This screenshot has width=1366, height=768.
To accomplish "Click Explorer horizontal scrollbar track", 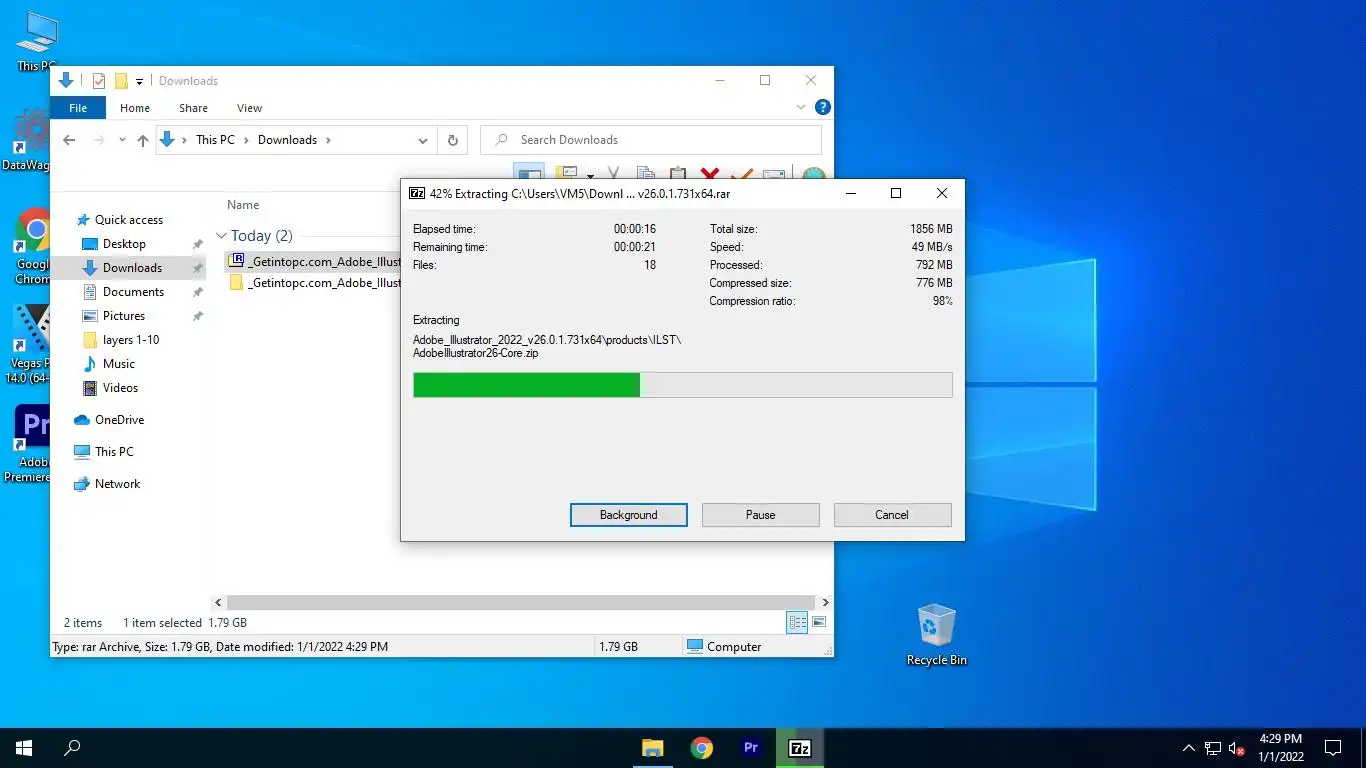I will 522,603.
